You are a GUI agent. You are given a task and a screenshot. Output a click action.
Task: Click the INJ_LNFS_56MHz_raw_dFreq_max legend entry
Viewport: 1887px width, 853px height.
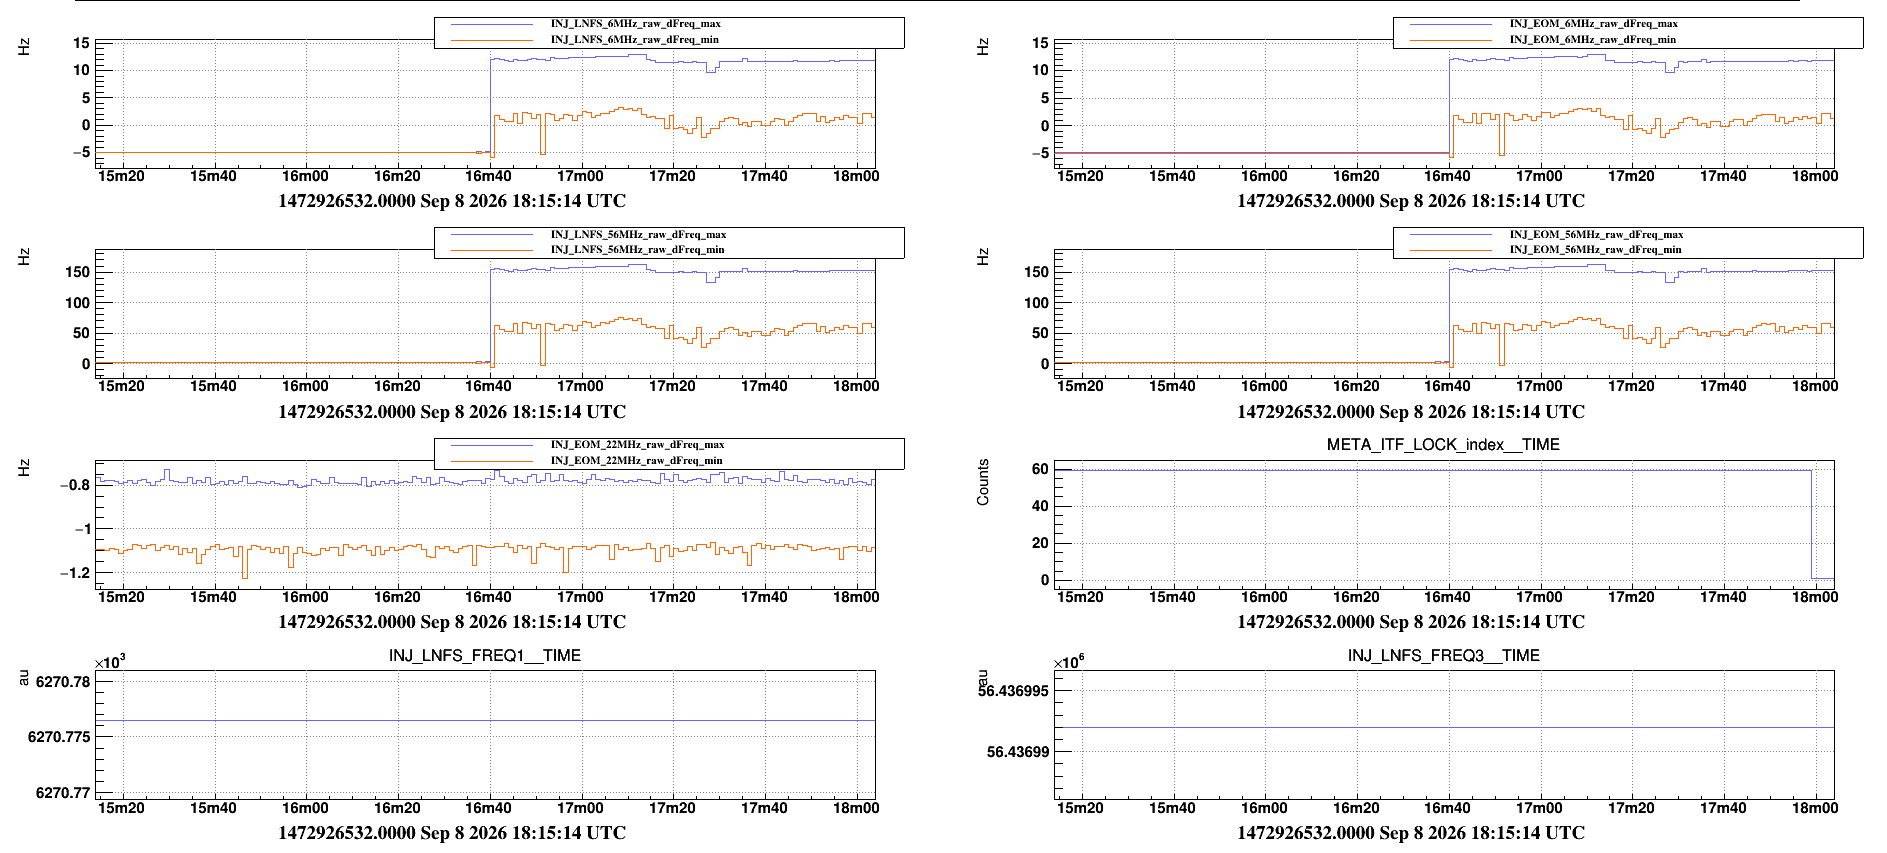pyautogui.click(x=638, y=234)
